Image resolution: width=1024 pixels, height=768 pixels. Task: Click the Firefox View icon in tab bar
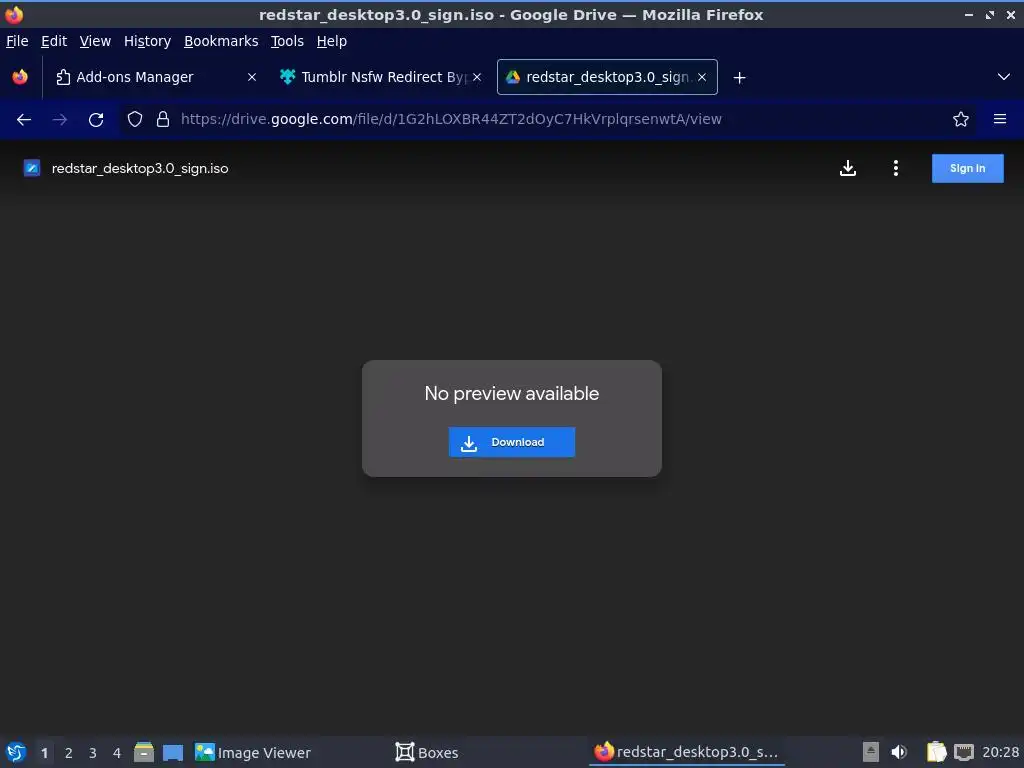point(20,77)
